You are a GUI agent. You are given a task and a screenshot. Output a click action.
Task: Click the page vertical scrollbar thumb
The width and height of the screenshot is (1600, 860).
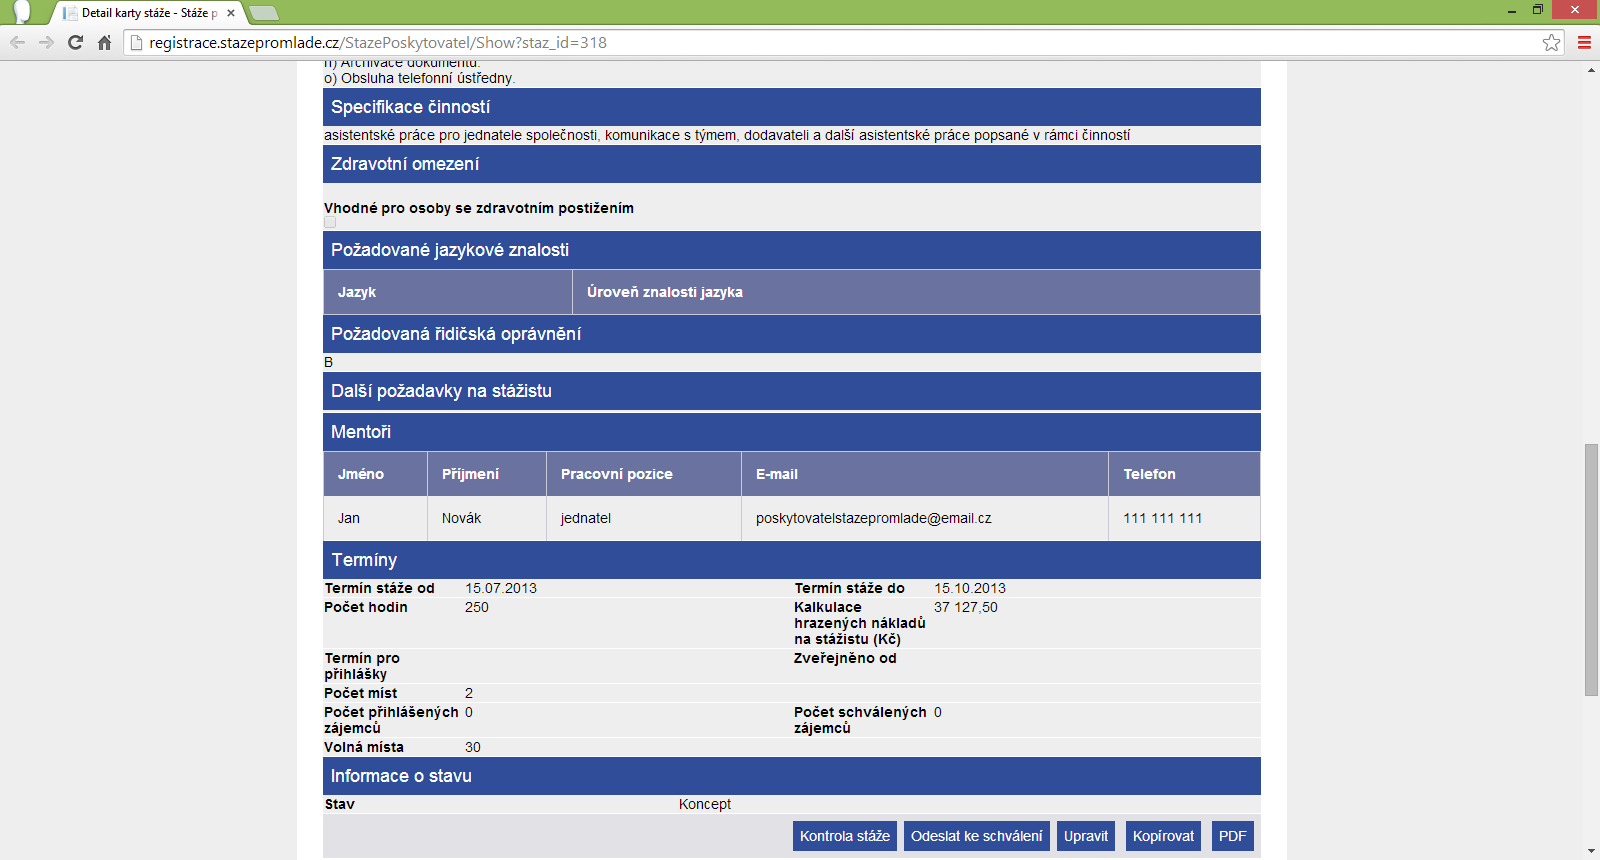(x=1591, y=570)
